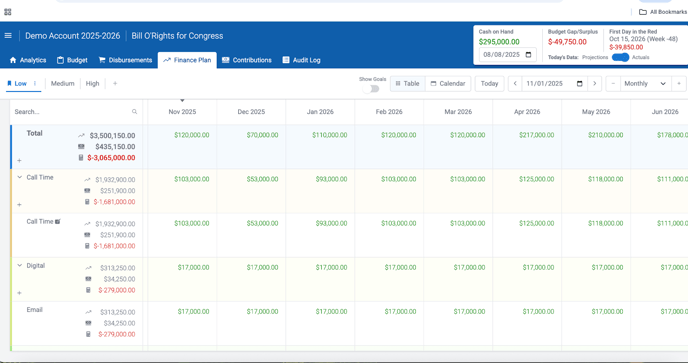This screenshot has height=363, width=688.
Task: Open All Bookmarks folder
Action: click(x=663, y=12)
